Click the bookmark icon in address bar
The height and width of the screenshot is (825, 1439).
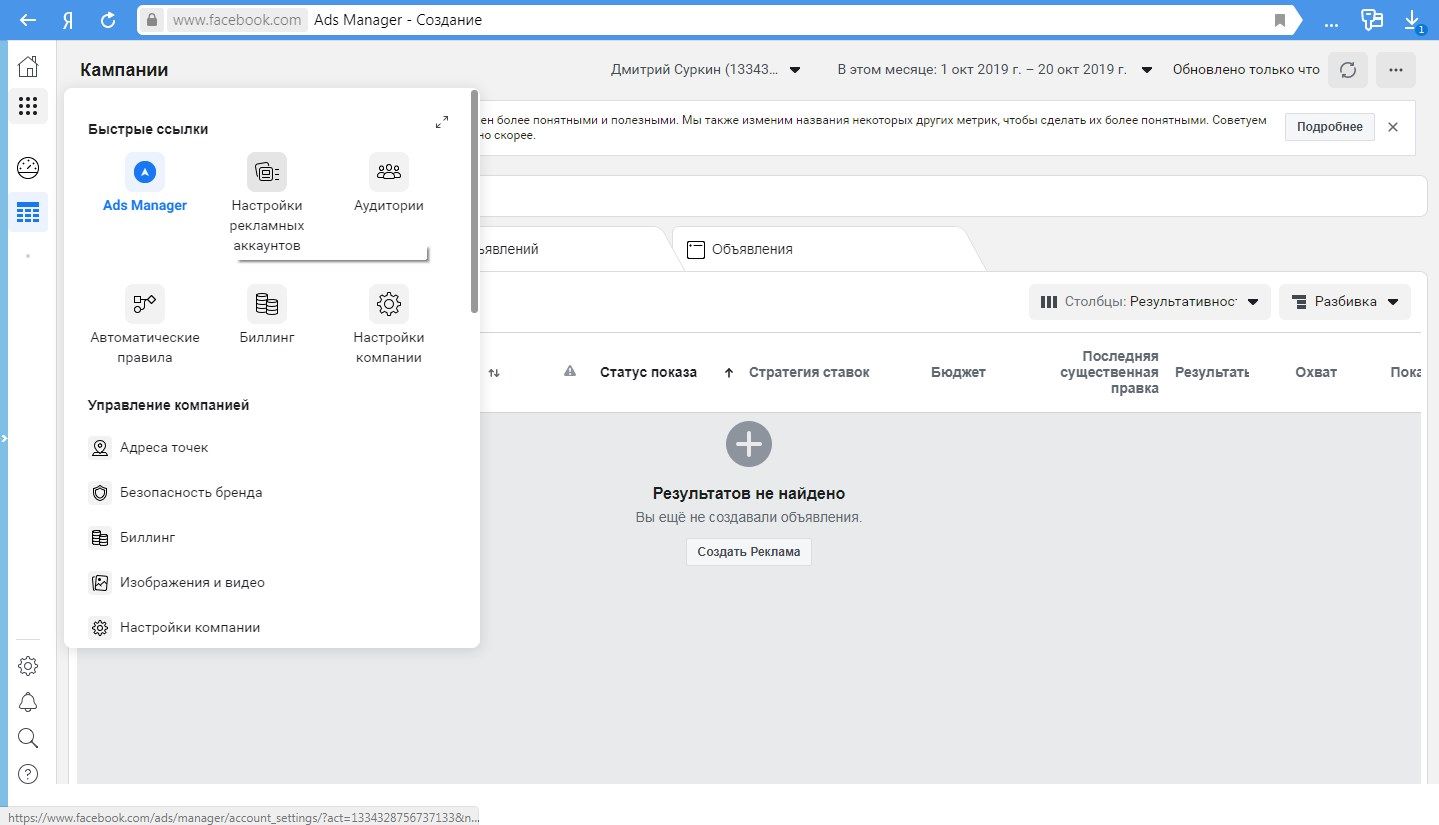point(1279,20)
